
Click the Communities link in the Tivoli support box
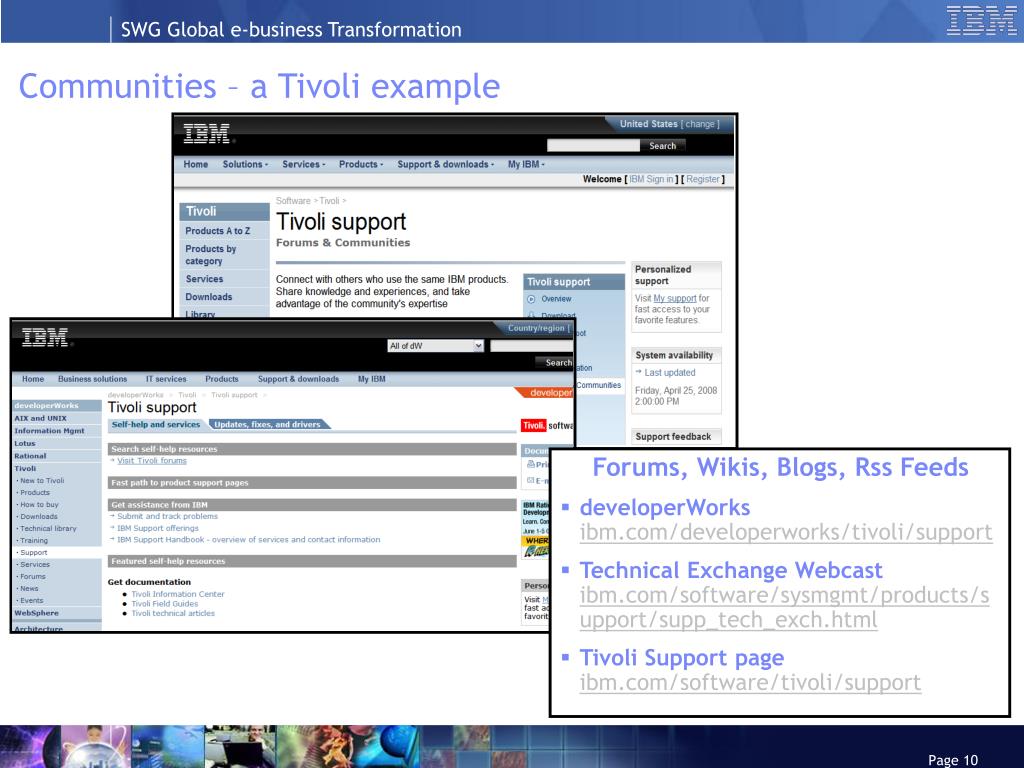[599, 385]
